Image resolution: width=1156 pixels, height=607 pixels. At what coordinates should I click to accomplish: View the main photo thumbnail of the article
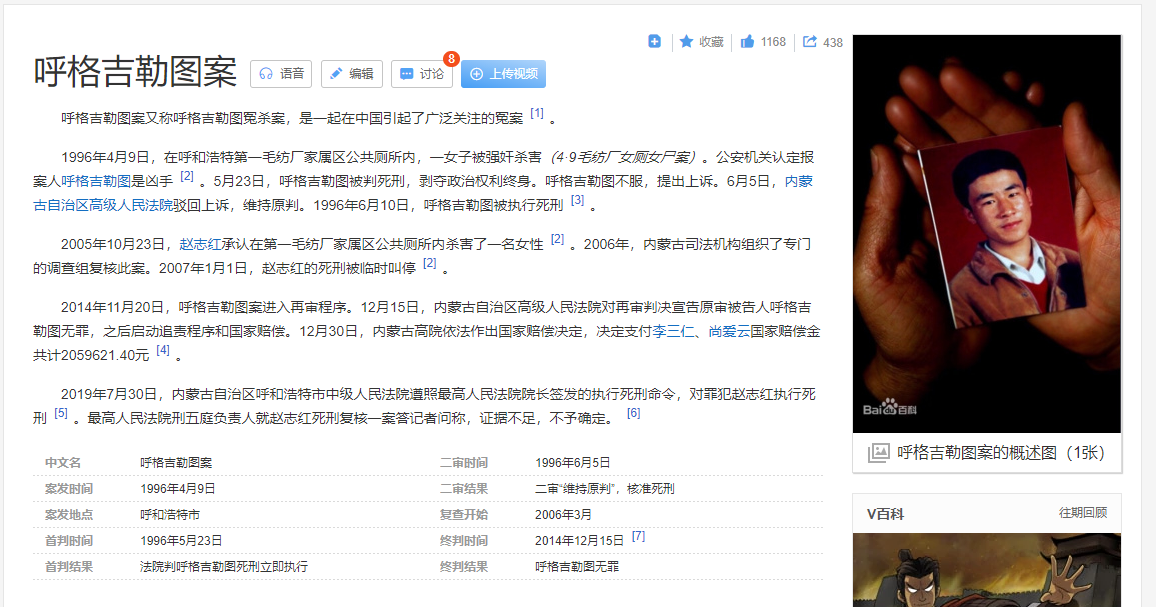tap(987, 230)
